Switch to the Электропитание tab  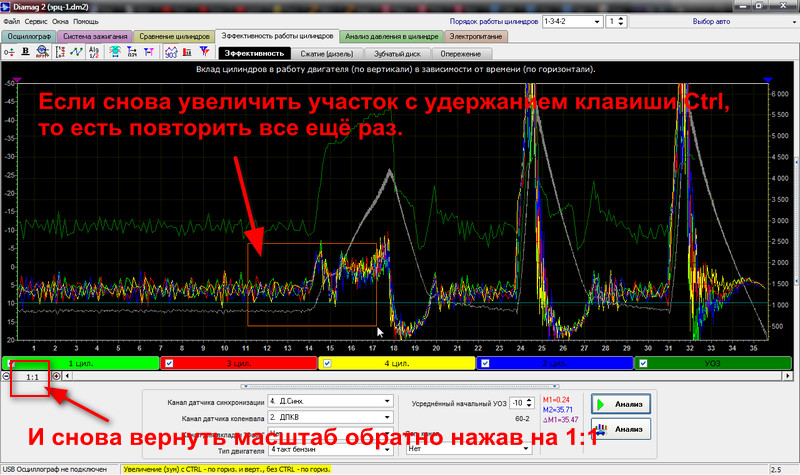(x=476, y=37)
